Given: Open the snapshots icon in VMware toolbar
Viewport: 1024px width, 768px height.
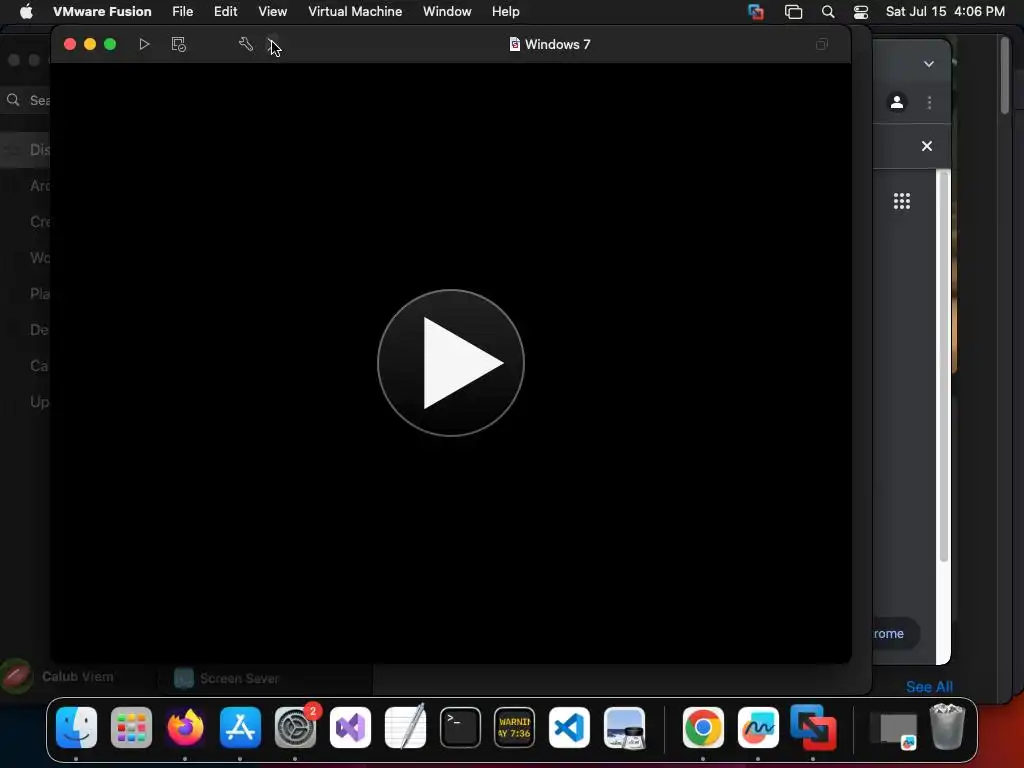Looking at the screenshot, I should (x=178, y=44).
